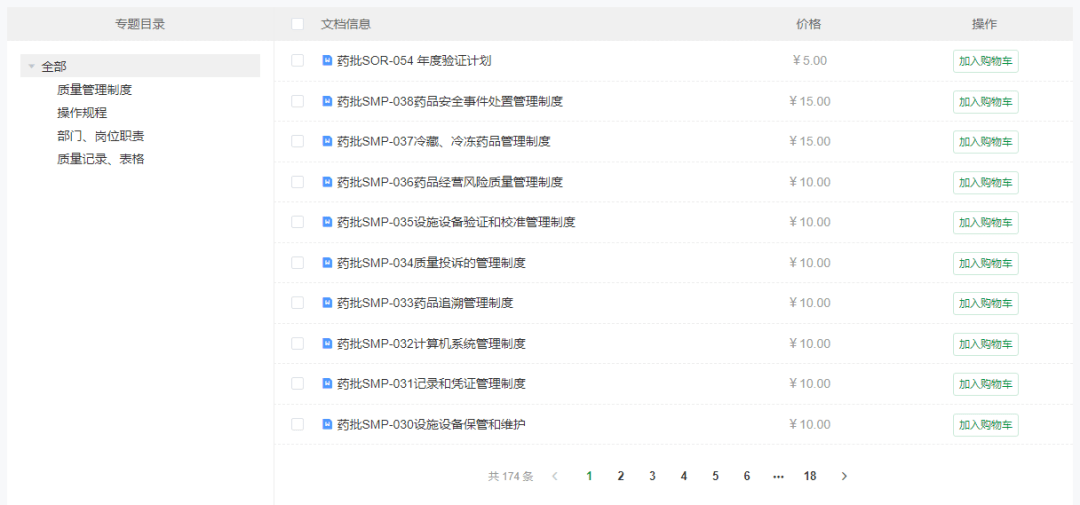Add 药批SMP-032 to shopping cart
The image size is (1080, 505).
tap(986, 344)
